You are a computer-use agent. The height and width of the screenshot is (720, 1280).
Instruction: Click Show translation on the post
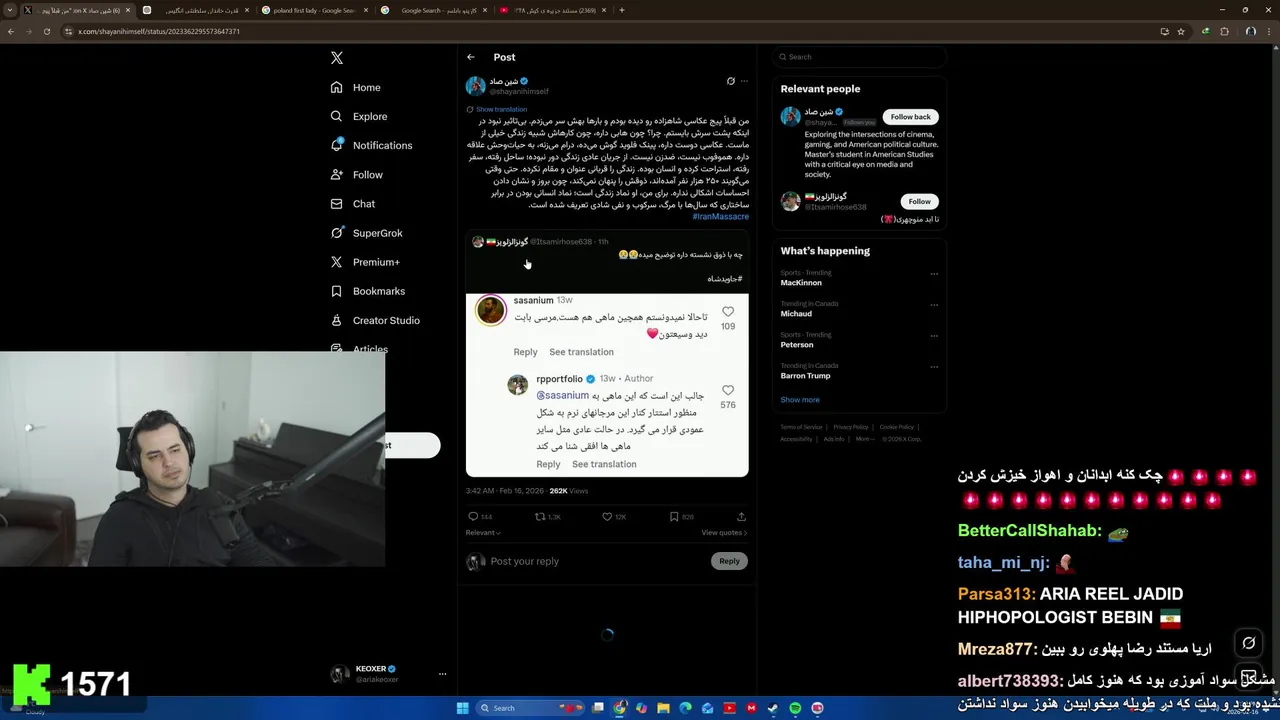[501, 109]
